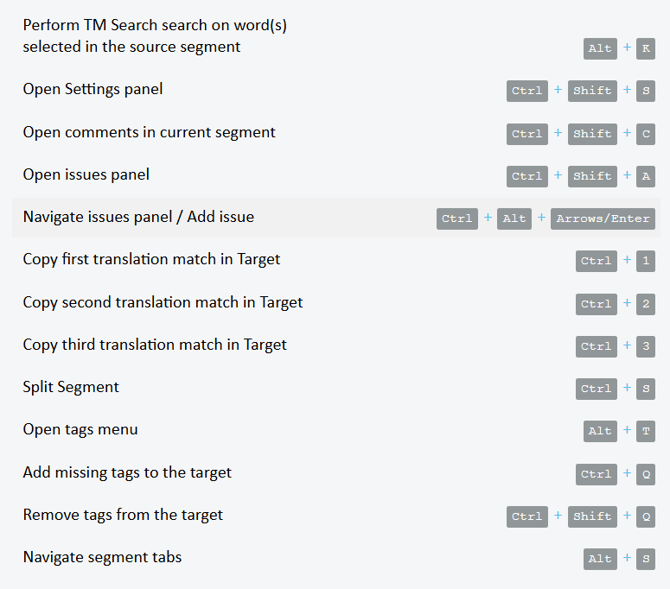
Task: Click 'Copy third translation match in Target' label
Action: pos(155,345)
